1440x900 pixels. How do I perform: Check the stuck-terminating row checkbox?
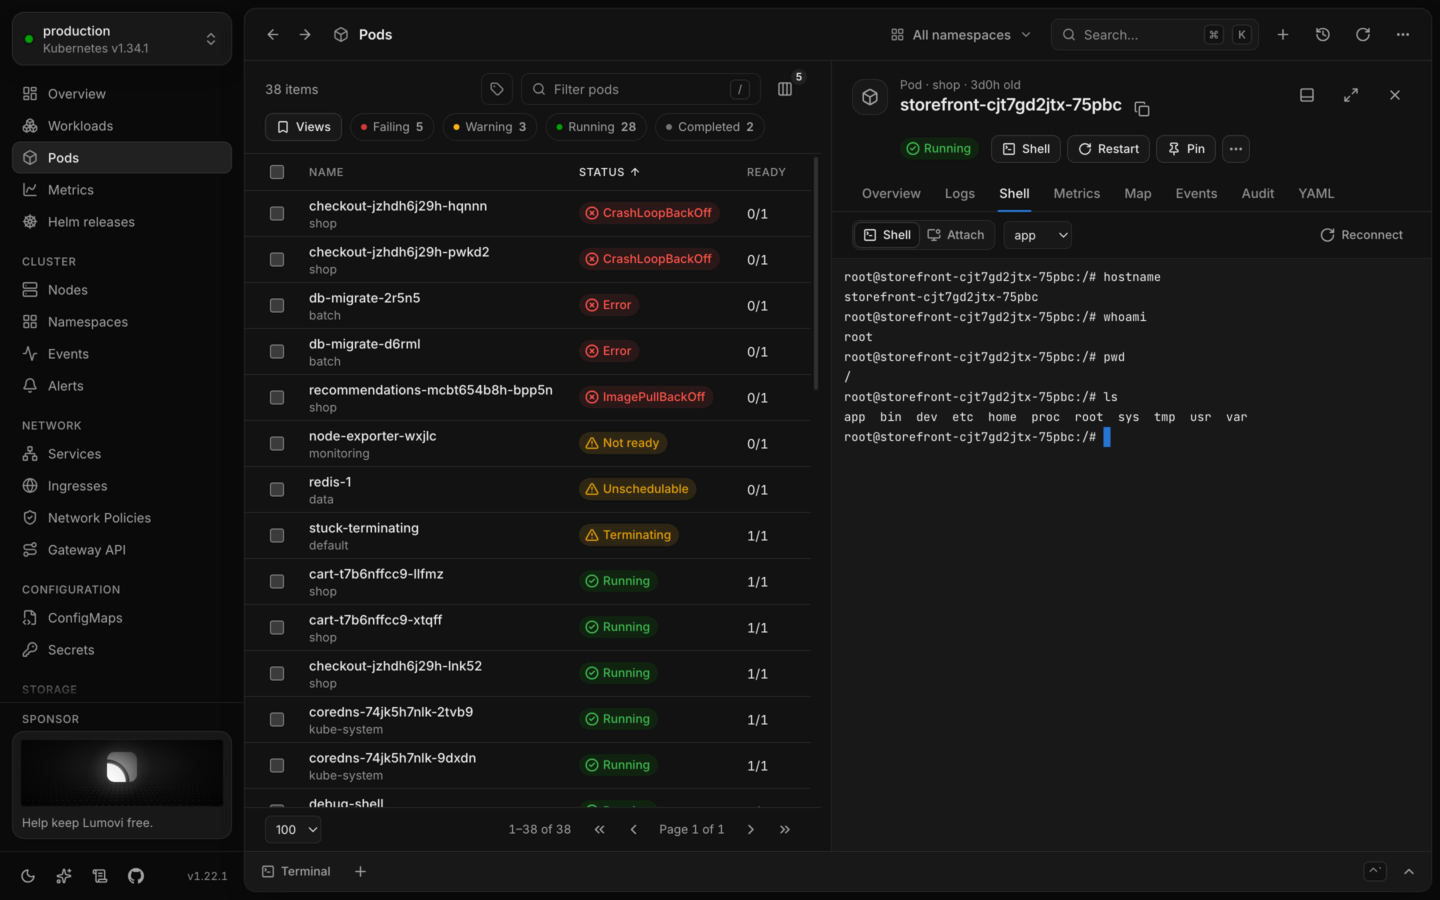click(277, 535)
